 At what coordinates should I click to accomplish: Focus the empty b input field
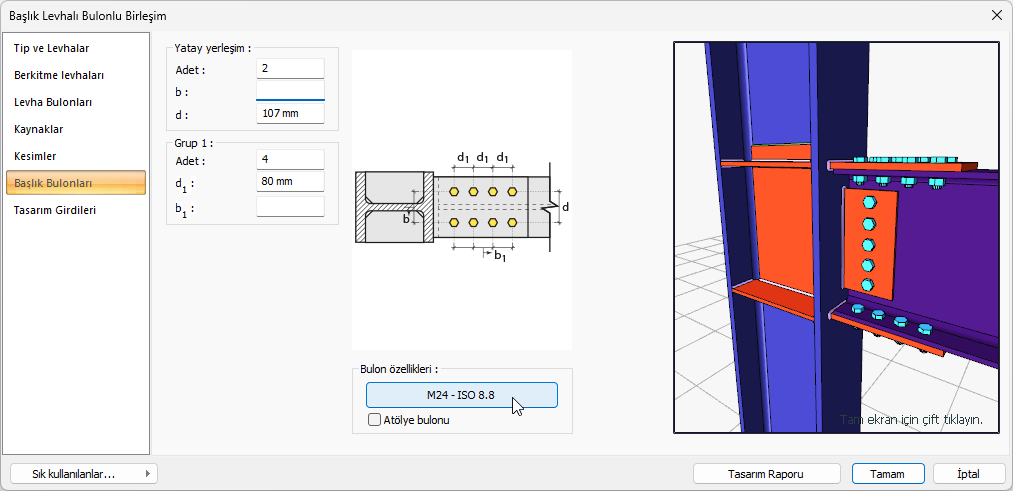coord(290,91)
